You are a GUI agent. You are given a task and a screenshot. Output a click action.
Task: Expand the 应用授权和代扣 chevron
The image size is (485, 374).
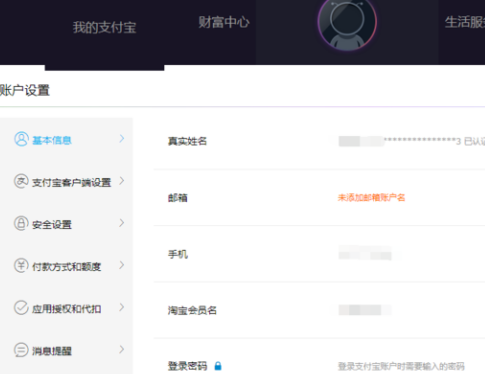click(122, 307)
